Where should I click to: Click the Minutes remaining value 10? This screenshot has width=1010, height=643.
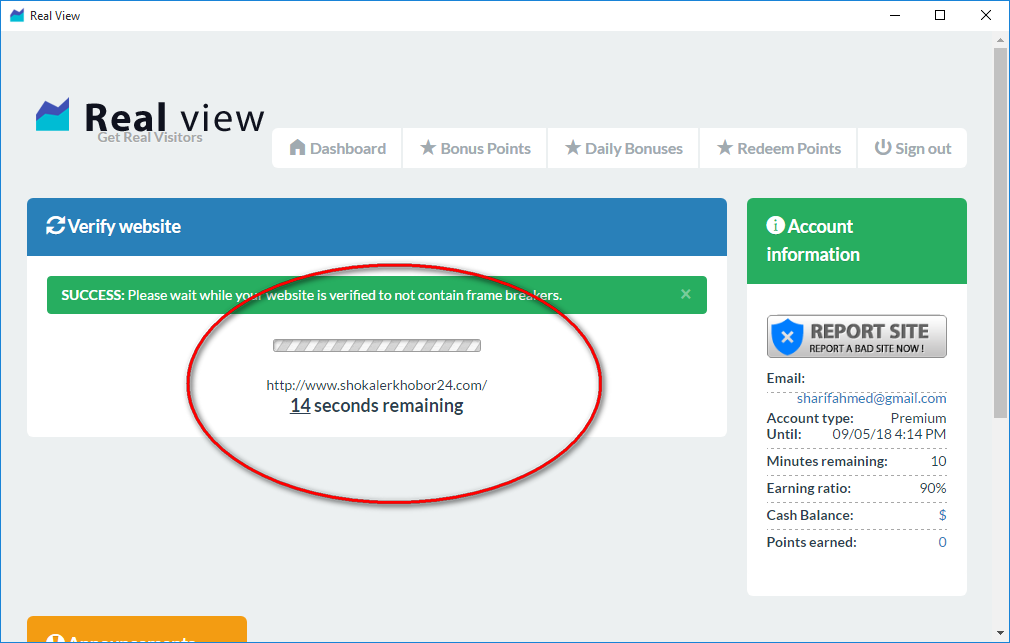click(x=939, y=461)
